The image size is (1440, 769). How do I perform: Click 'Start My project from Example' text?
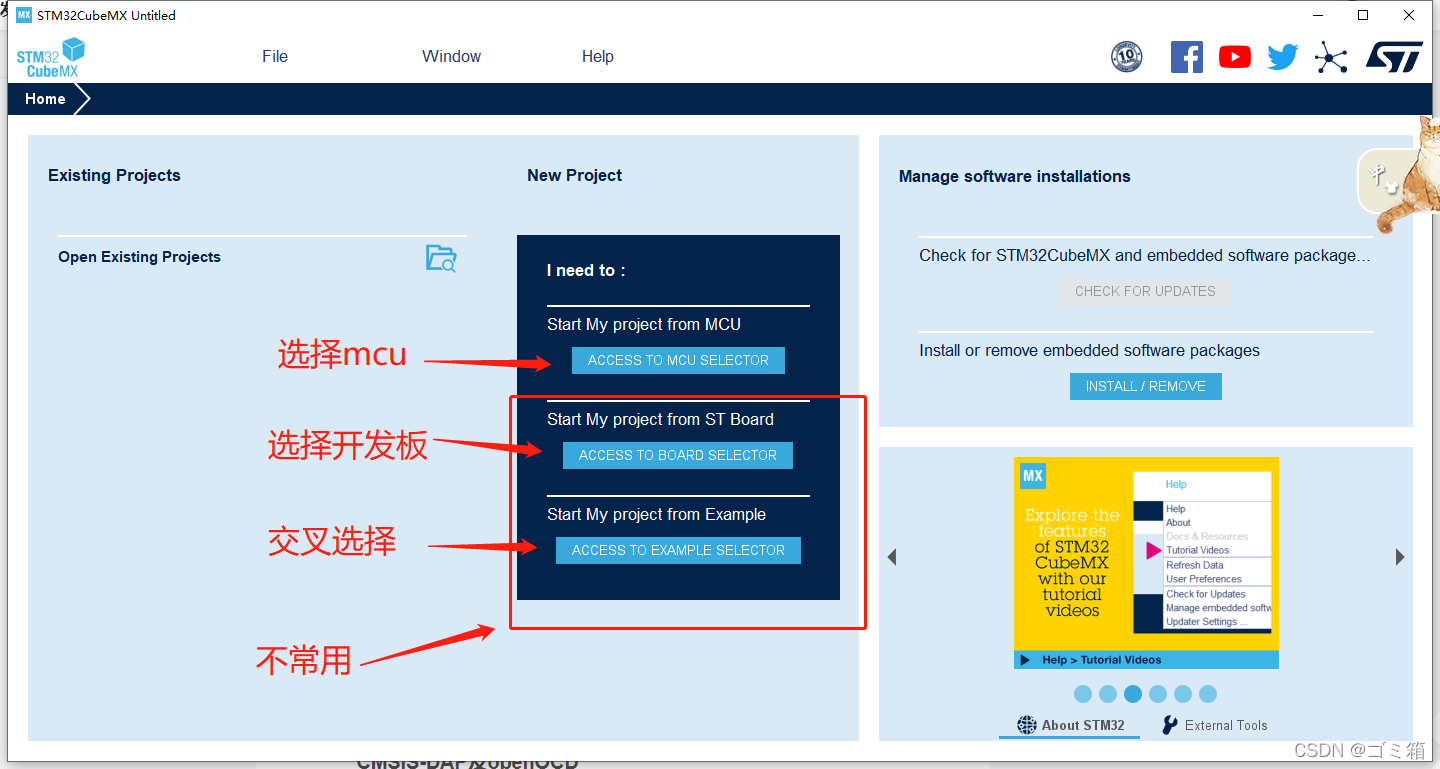coord(656,514)
